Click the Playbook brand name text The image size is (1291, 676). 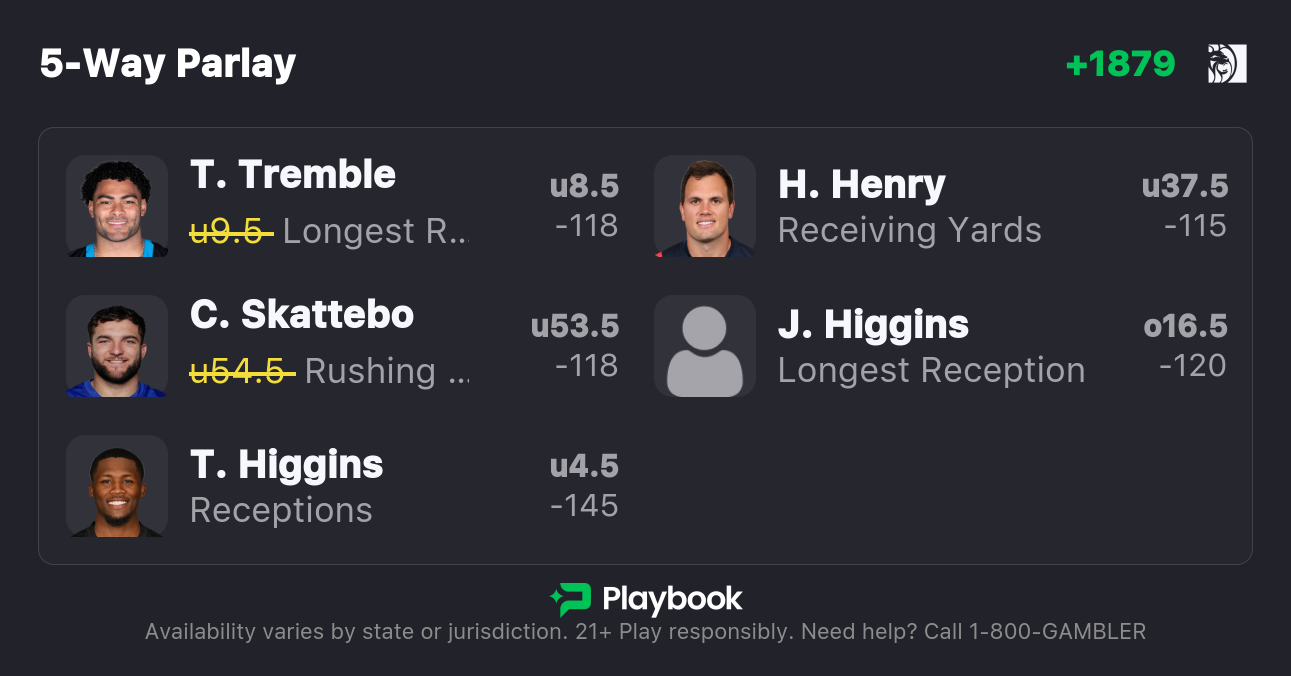672,599
